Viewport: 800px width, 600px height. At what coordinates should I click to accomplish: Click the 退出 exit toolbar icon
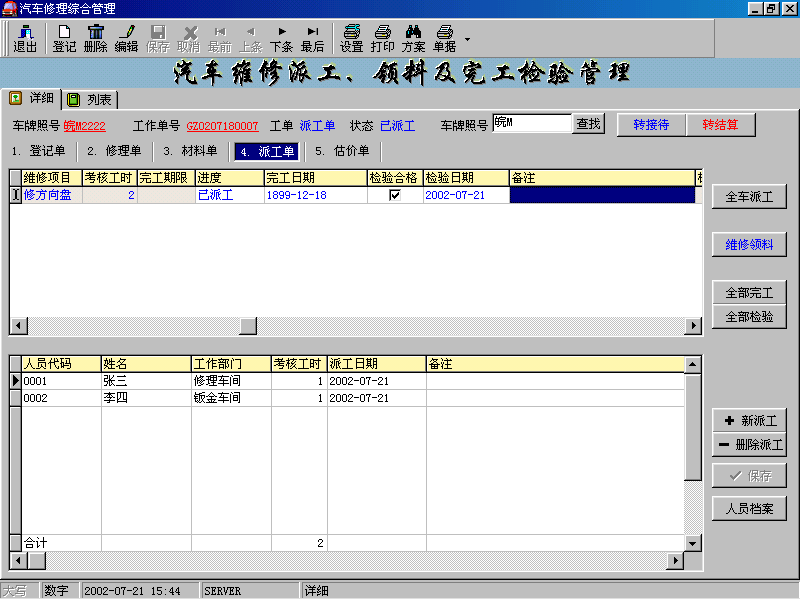click(25, 38)
